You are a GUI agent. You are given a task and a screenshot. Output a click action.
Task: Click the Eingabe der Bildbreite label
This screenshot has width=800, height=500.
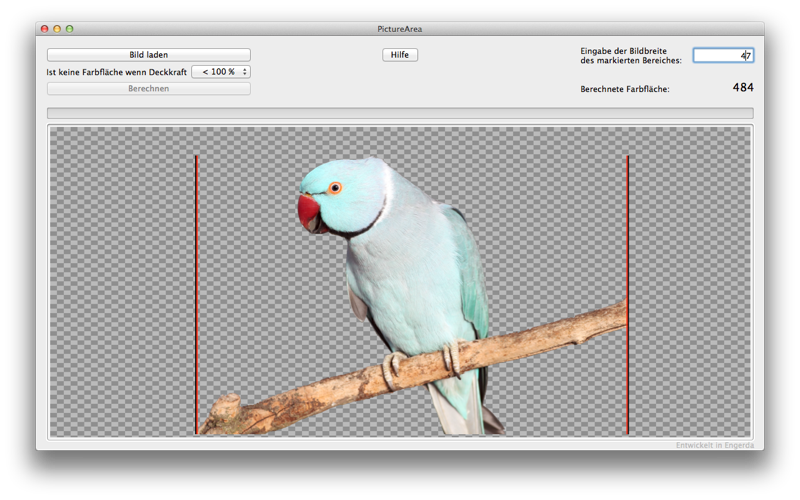tap(631, 56)
